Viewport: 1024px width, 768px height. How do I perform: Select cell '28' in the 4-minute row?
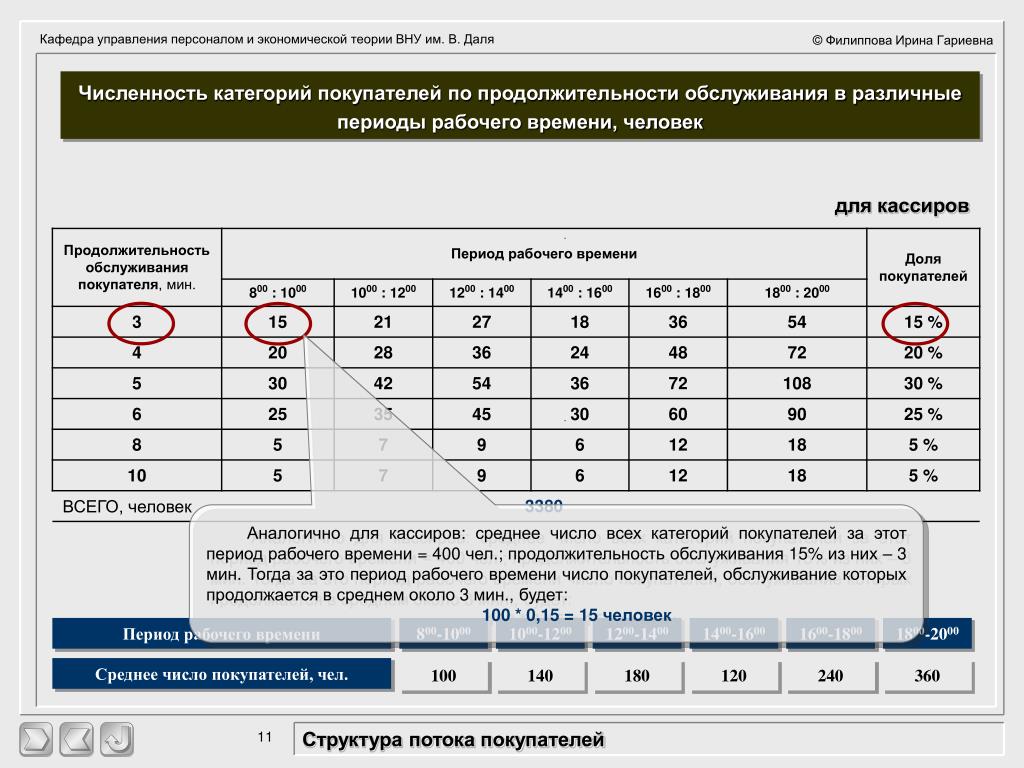click(383, 353)
